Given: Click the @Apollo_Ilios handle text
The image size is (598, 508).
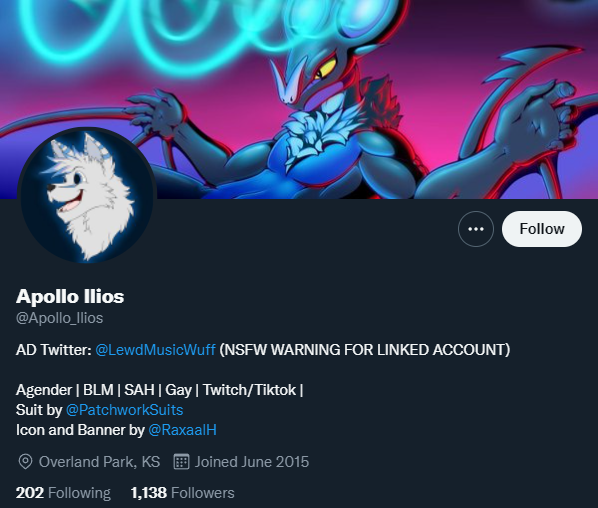Looking at the screenshot, I should point(59,318).
